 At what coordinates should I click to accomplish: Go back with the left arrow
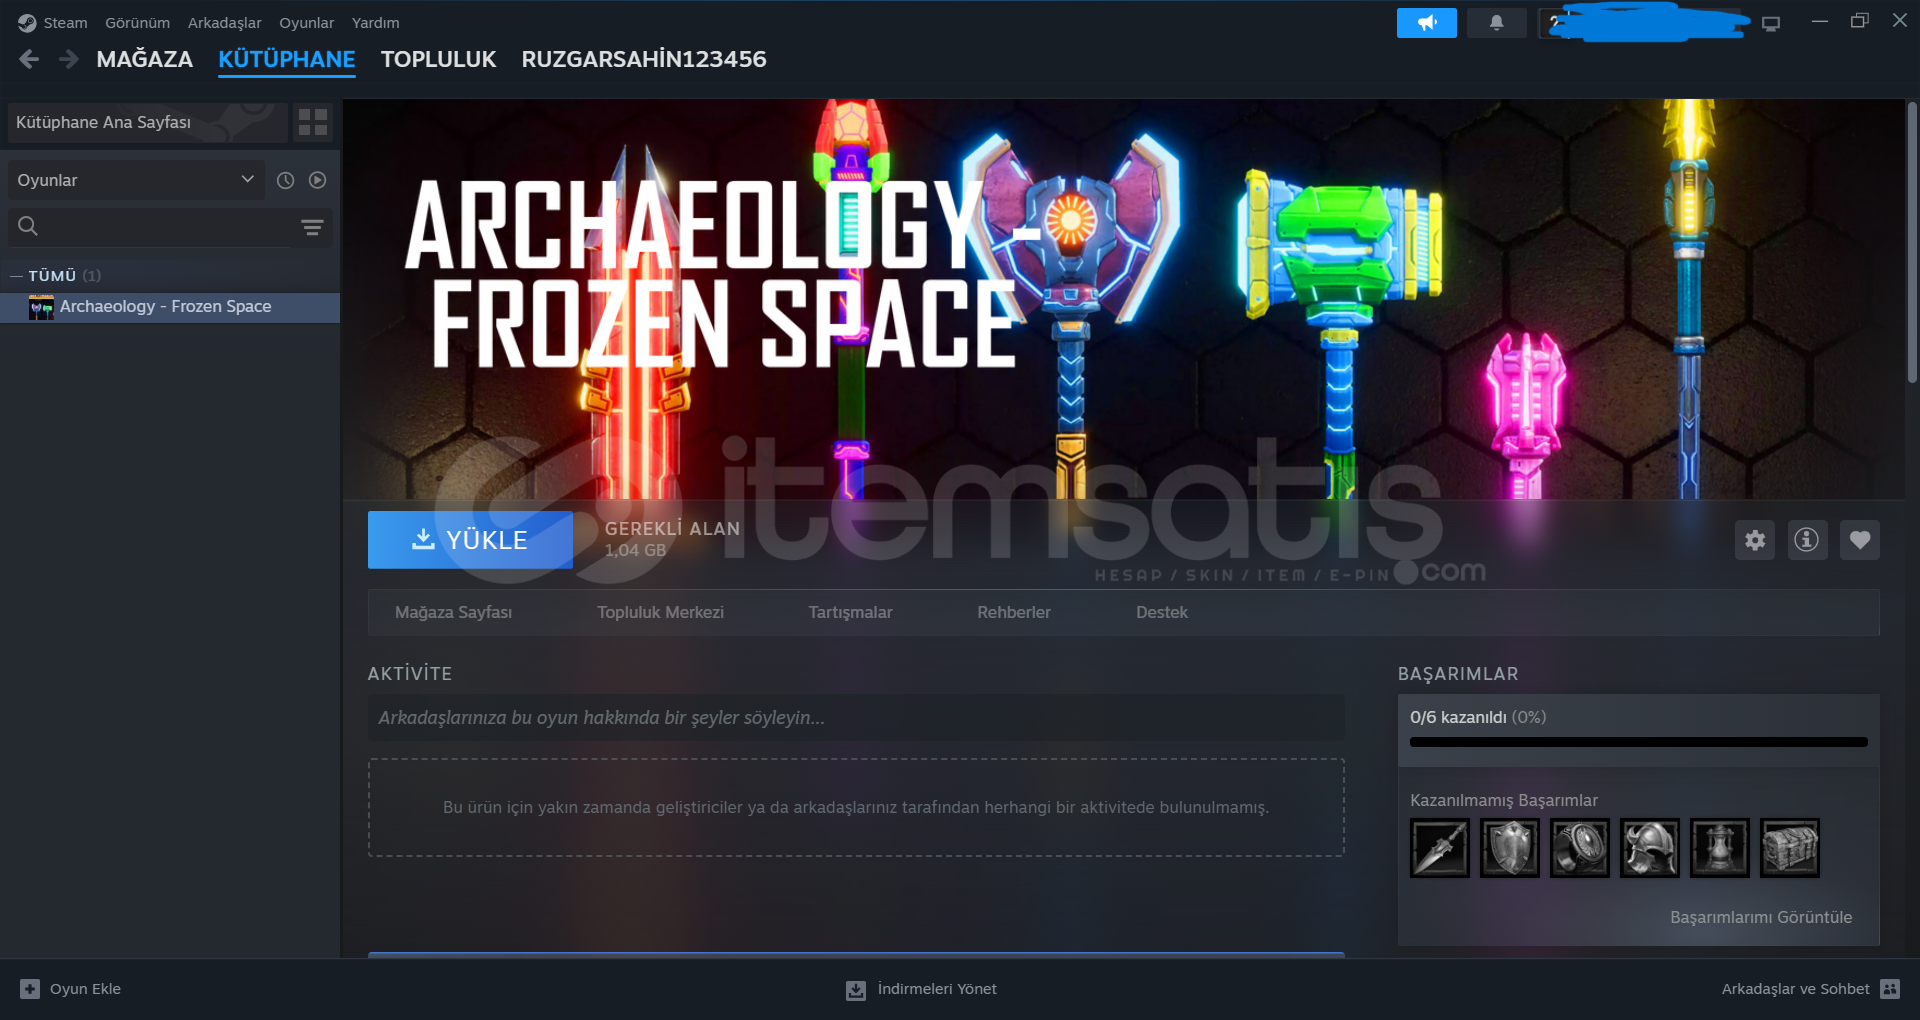29,59
